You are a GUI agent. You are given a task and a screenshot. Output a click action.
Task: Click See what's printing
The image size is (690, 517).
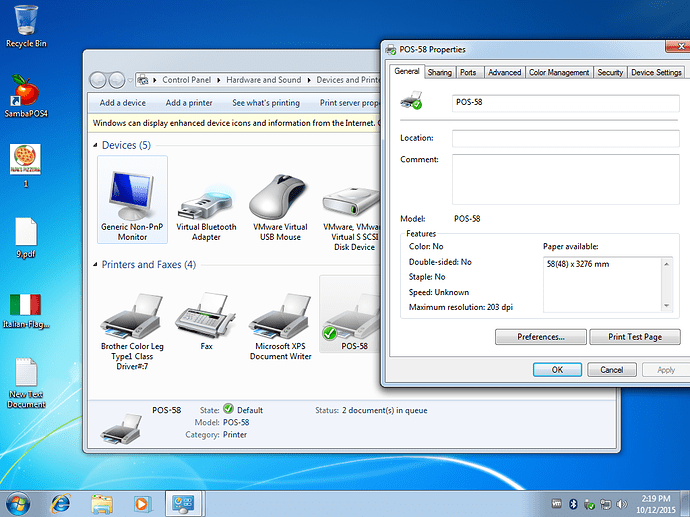pyautogui.click(x=266, y=103)
